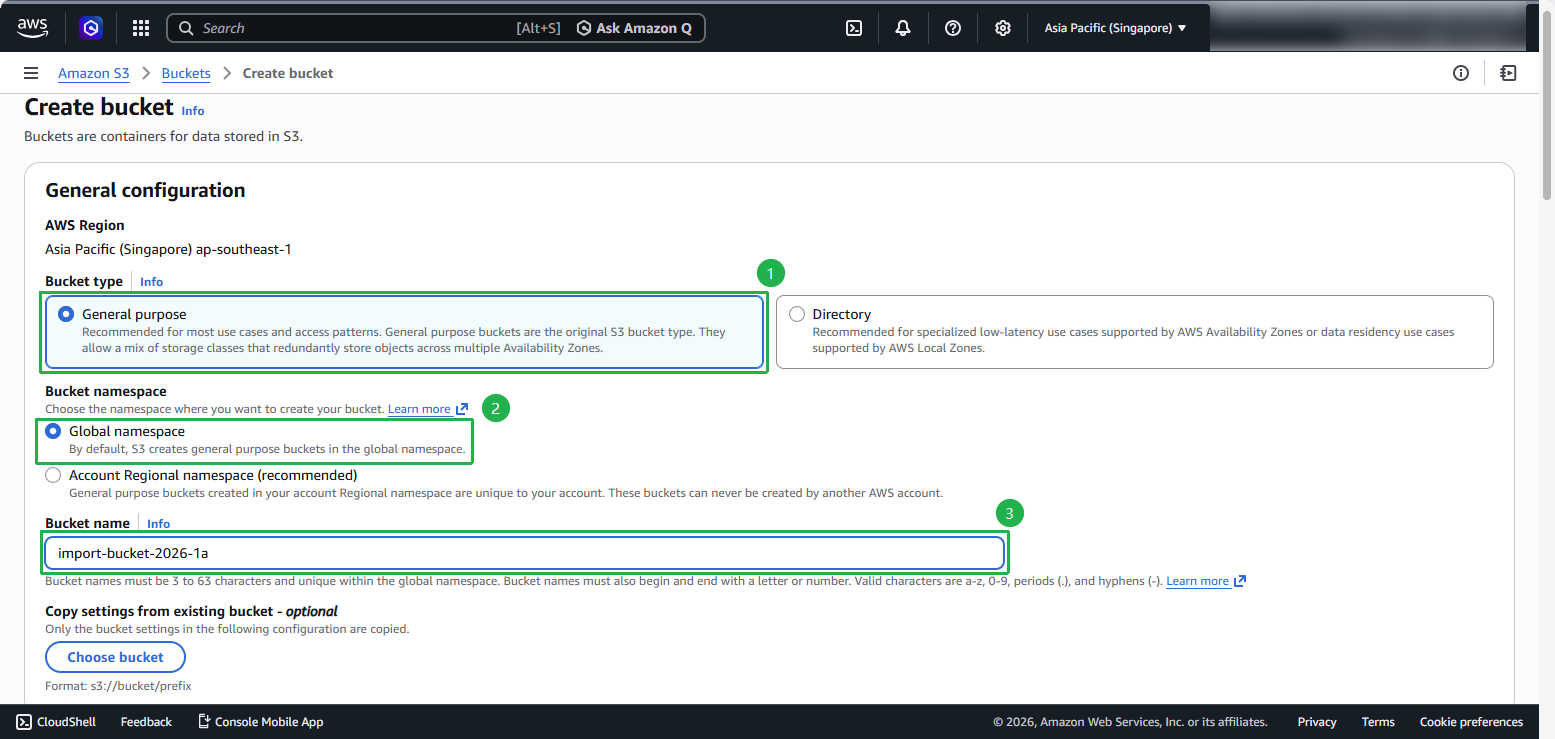This screenshot has height=739, width=1555.
Task: Click the breadcrumb text 'Create bucket'
Action: pyautogui.click(x=288, y=73)
